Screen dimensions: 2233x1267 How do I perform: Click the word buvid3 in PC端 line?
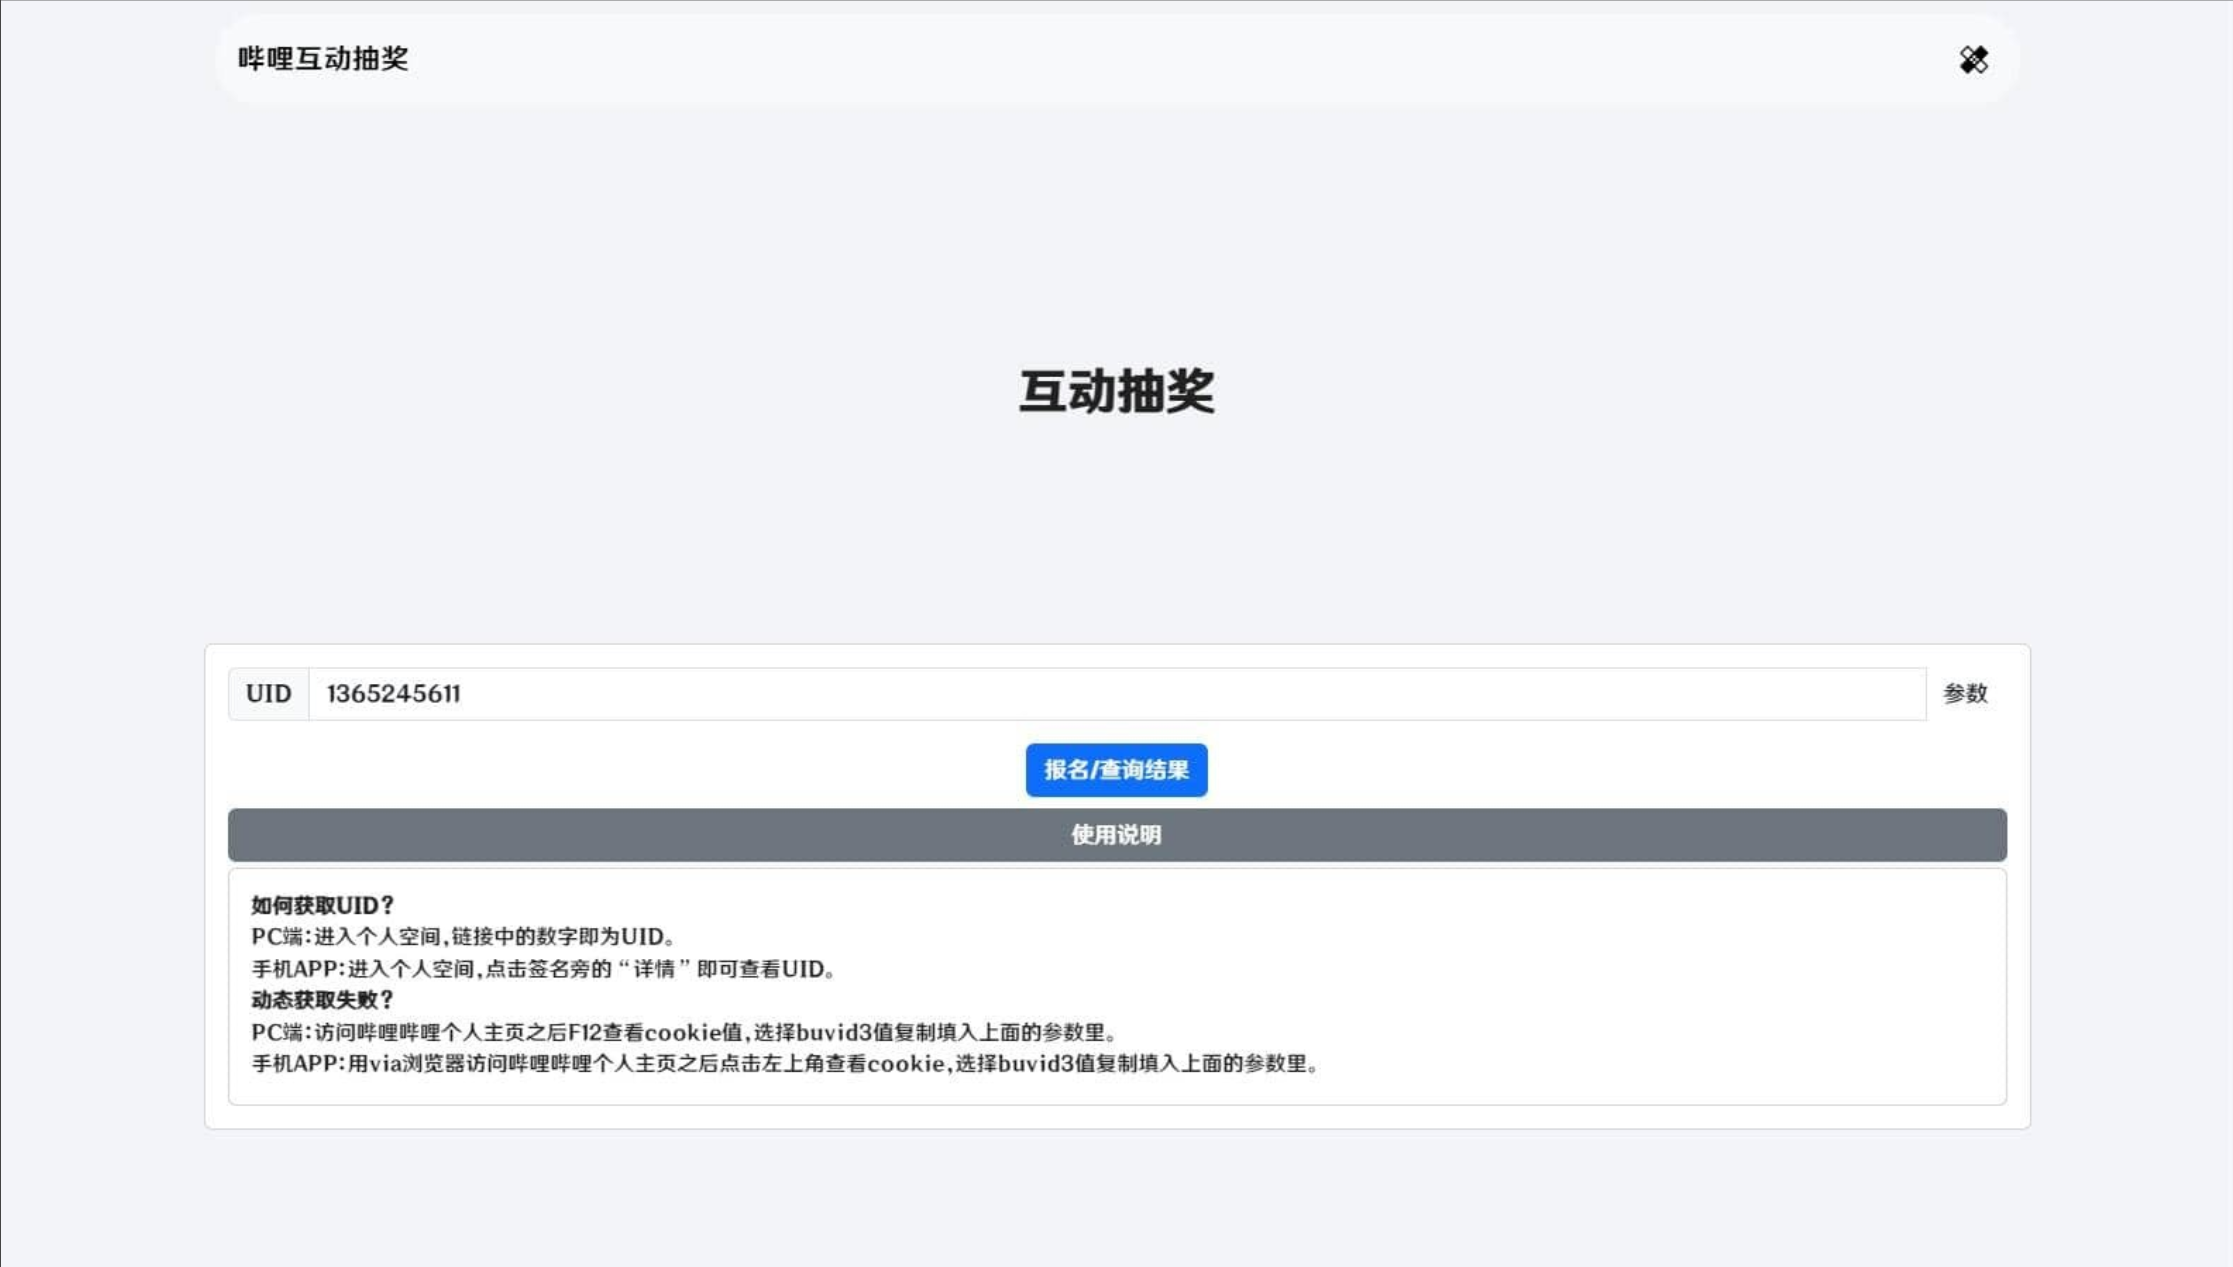tap(834, 1032)
